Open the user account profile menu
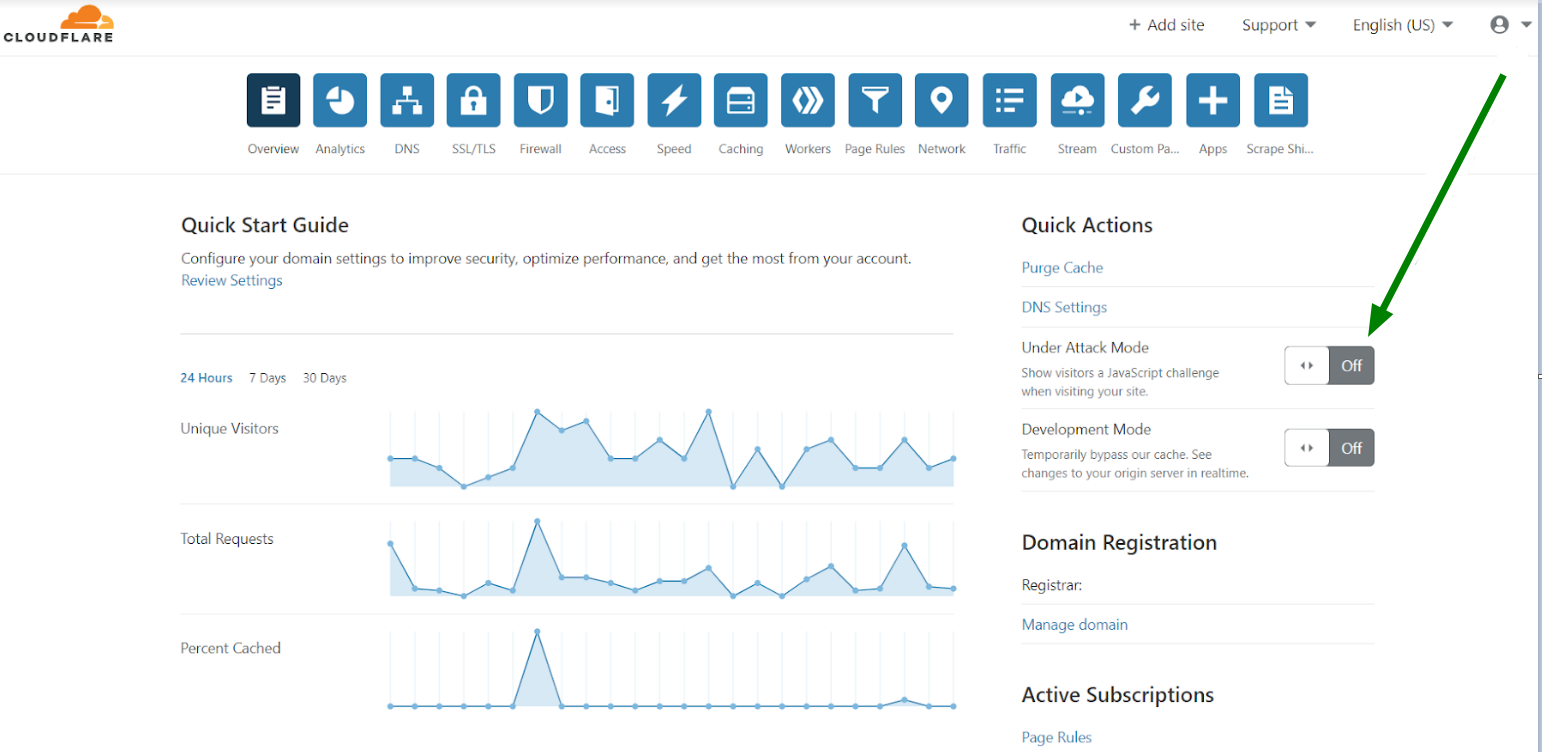The width and height of the screenshot is (1542, 752). (1509, 25)
